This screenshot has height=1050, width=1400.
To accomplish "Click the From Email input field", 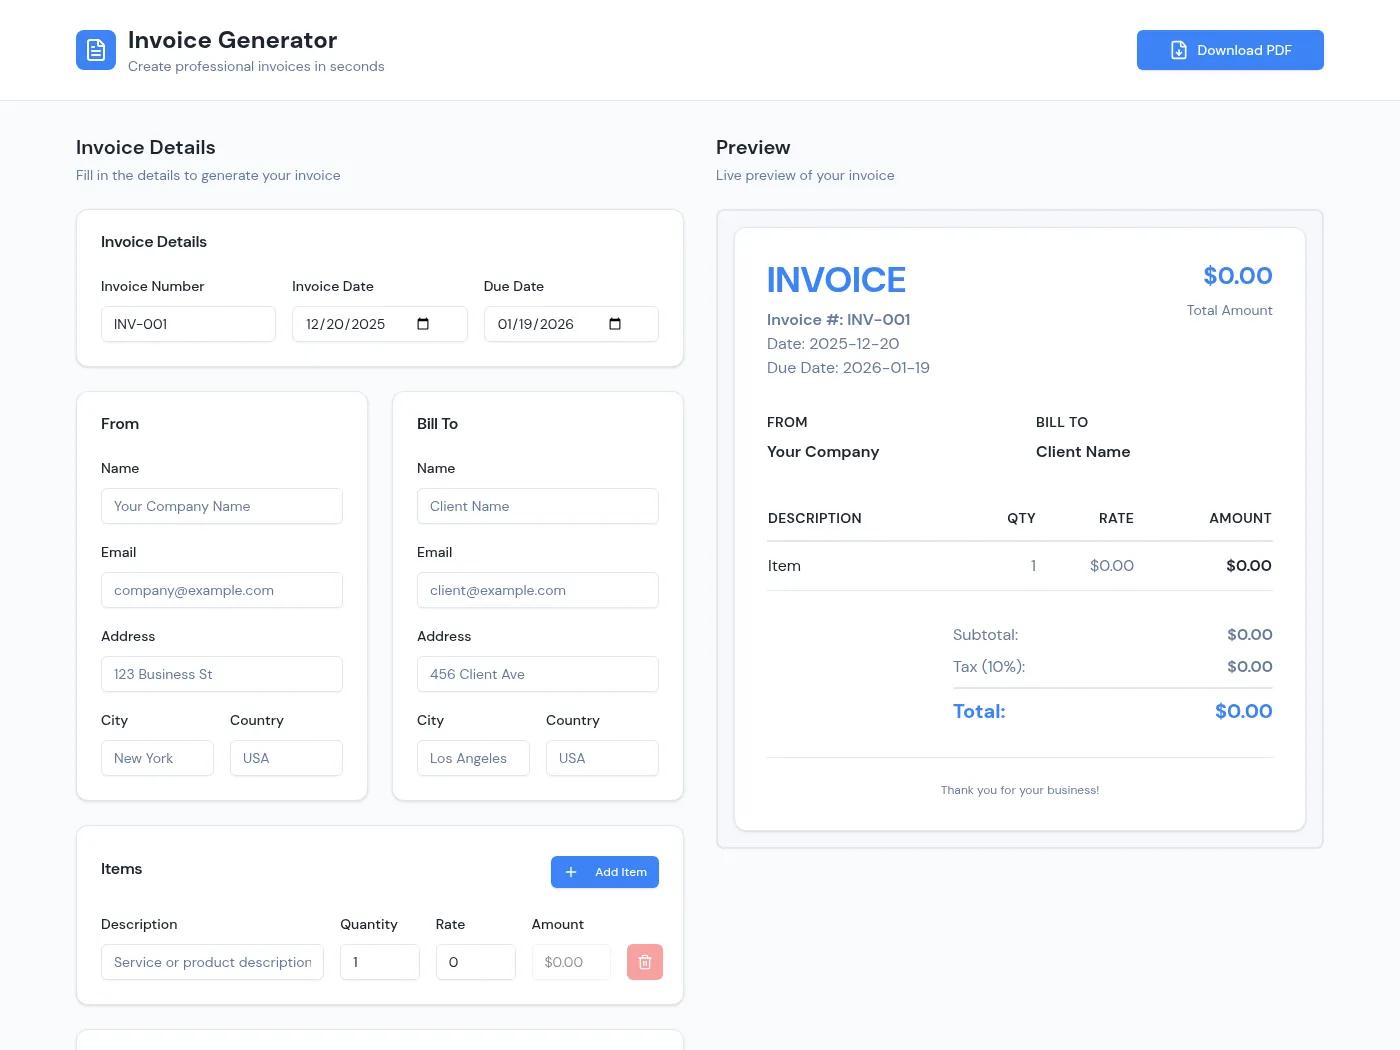I will point(222,590).
